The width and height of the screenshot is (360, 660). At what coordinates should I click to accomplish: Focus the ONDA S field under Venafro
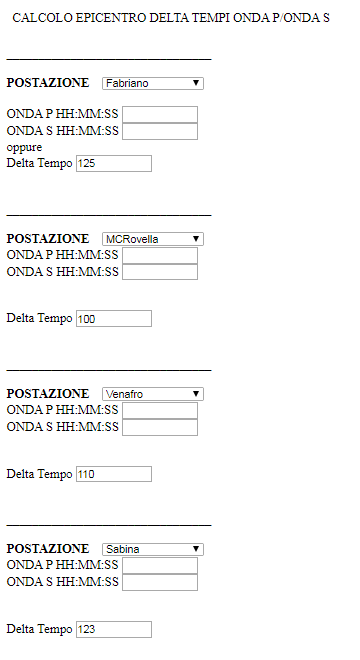[160, 427]
